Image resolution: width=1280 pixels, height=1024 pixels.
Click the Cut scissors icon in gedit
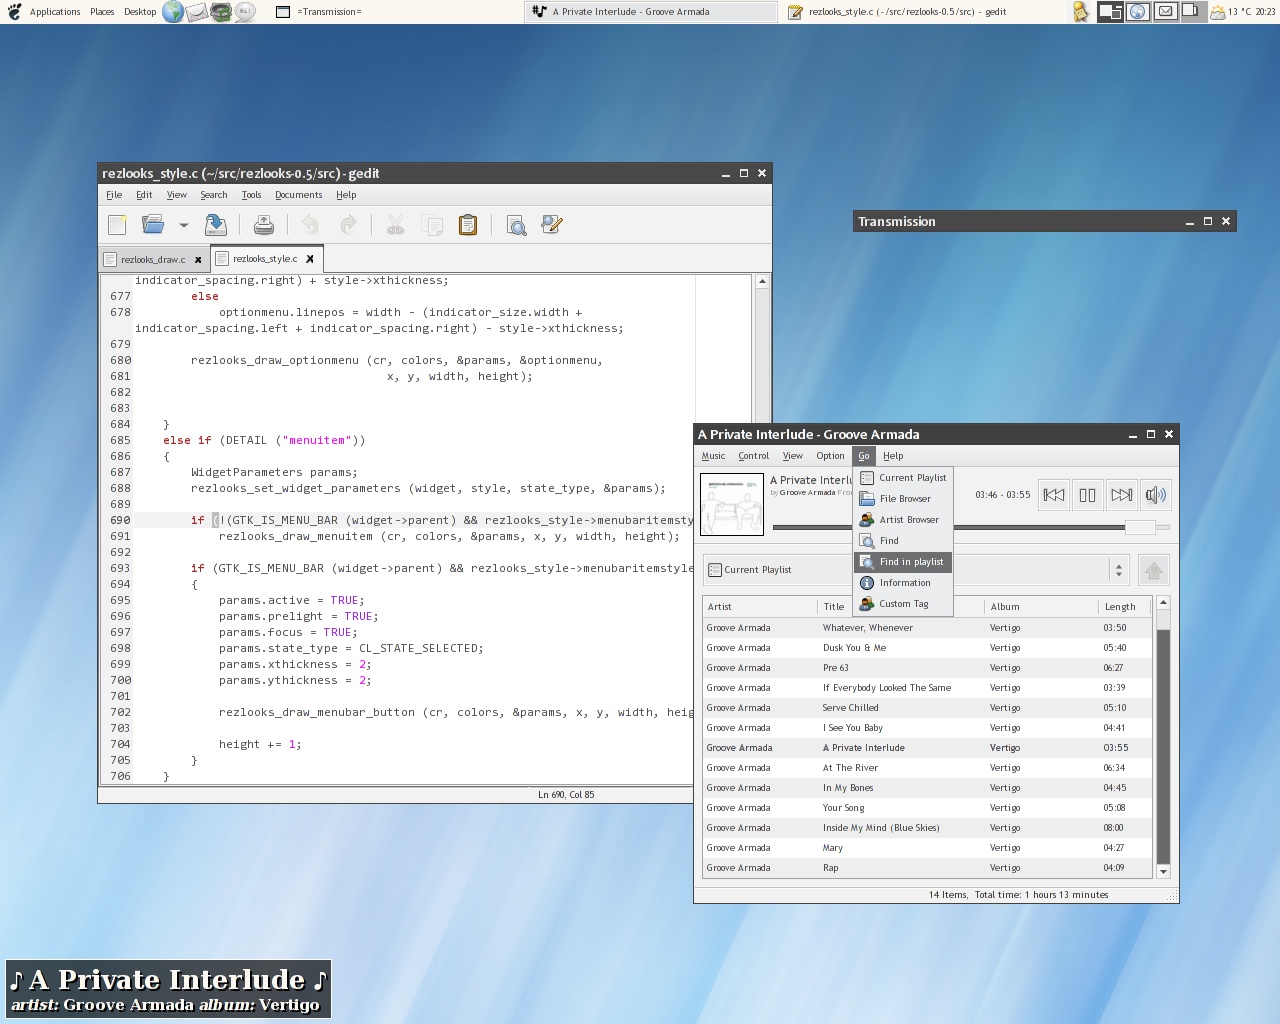396,225
